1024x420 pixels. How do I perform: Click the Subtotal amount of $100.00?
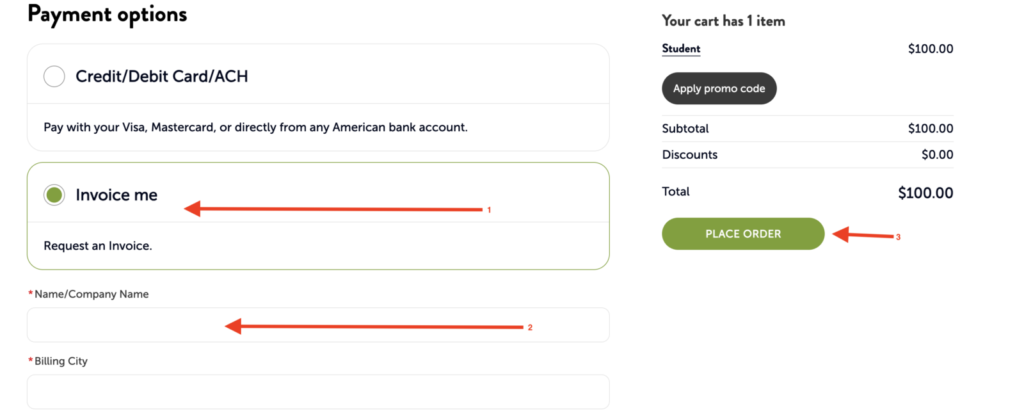[x=930, y=129]
